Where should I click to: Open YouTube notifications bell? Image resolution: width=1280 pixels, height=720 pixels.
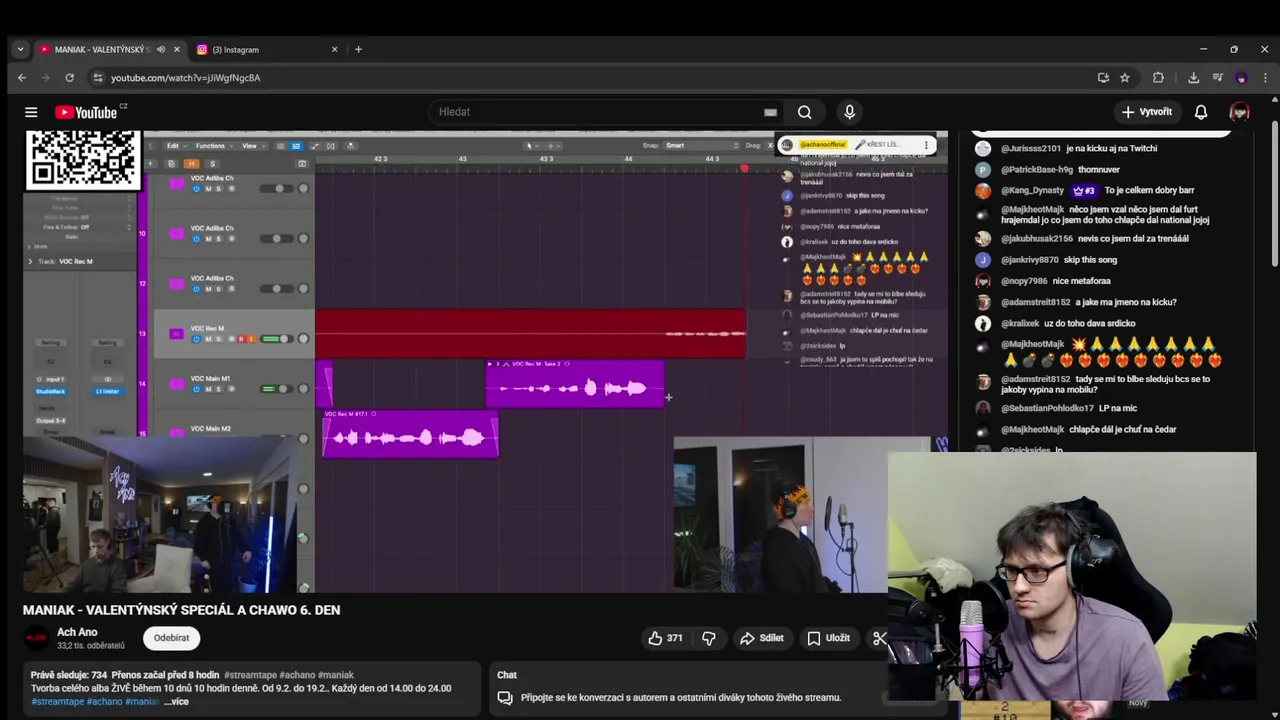[x=1201, y=112]
